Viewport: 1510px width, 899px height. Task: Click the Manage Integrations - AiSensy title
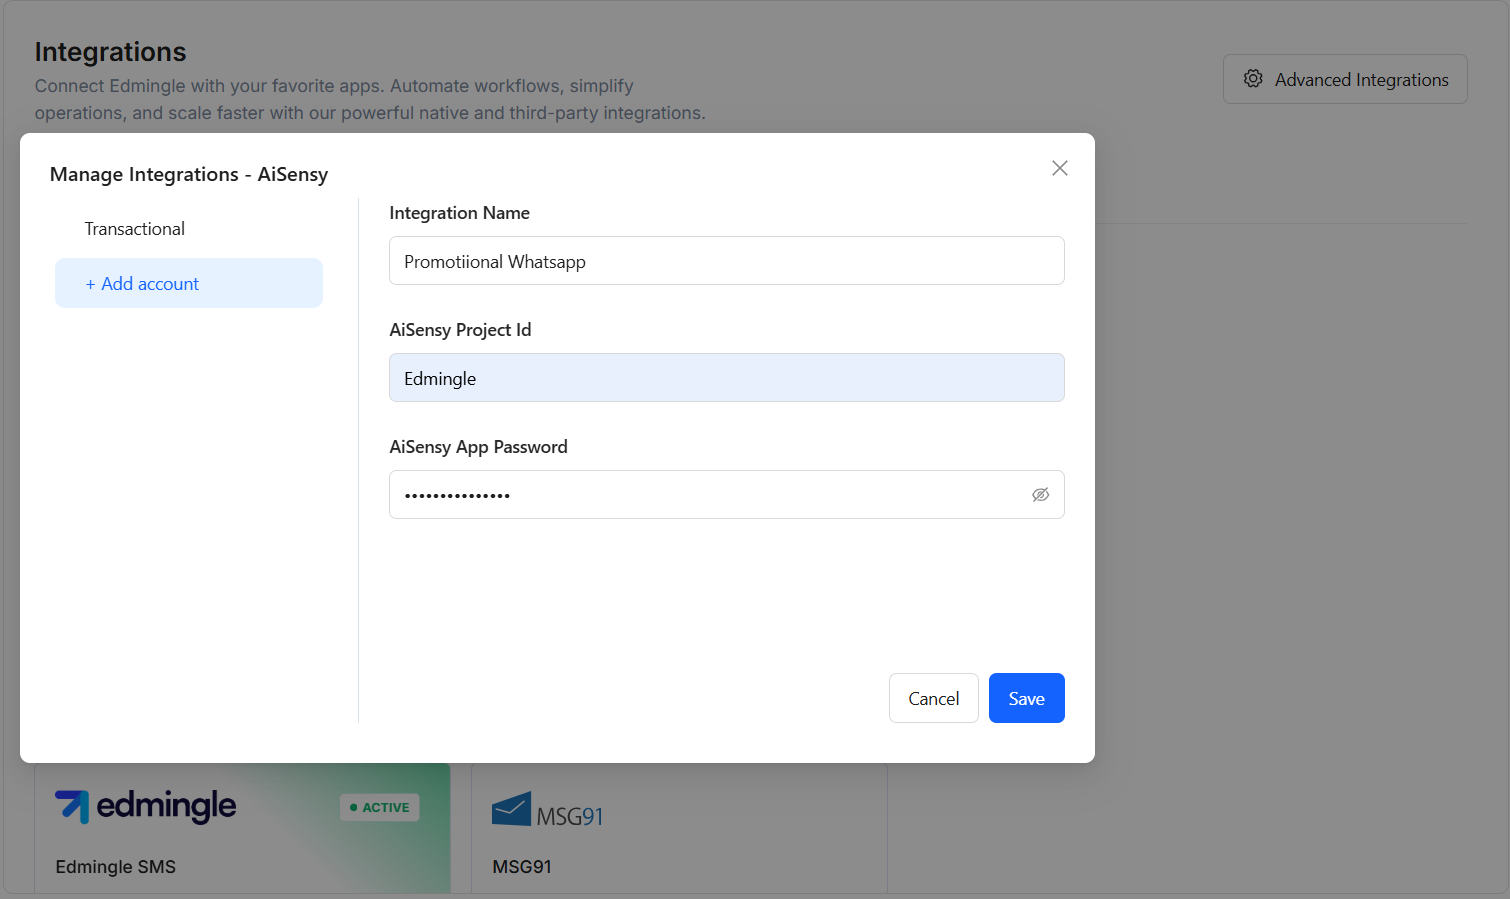[x=189, y=174]
